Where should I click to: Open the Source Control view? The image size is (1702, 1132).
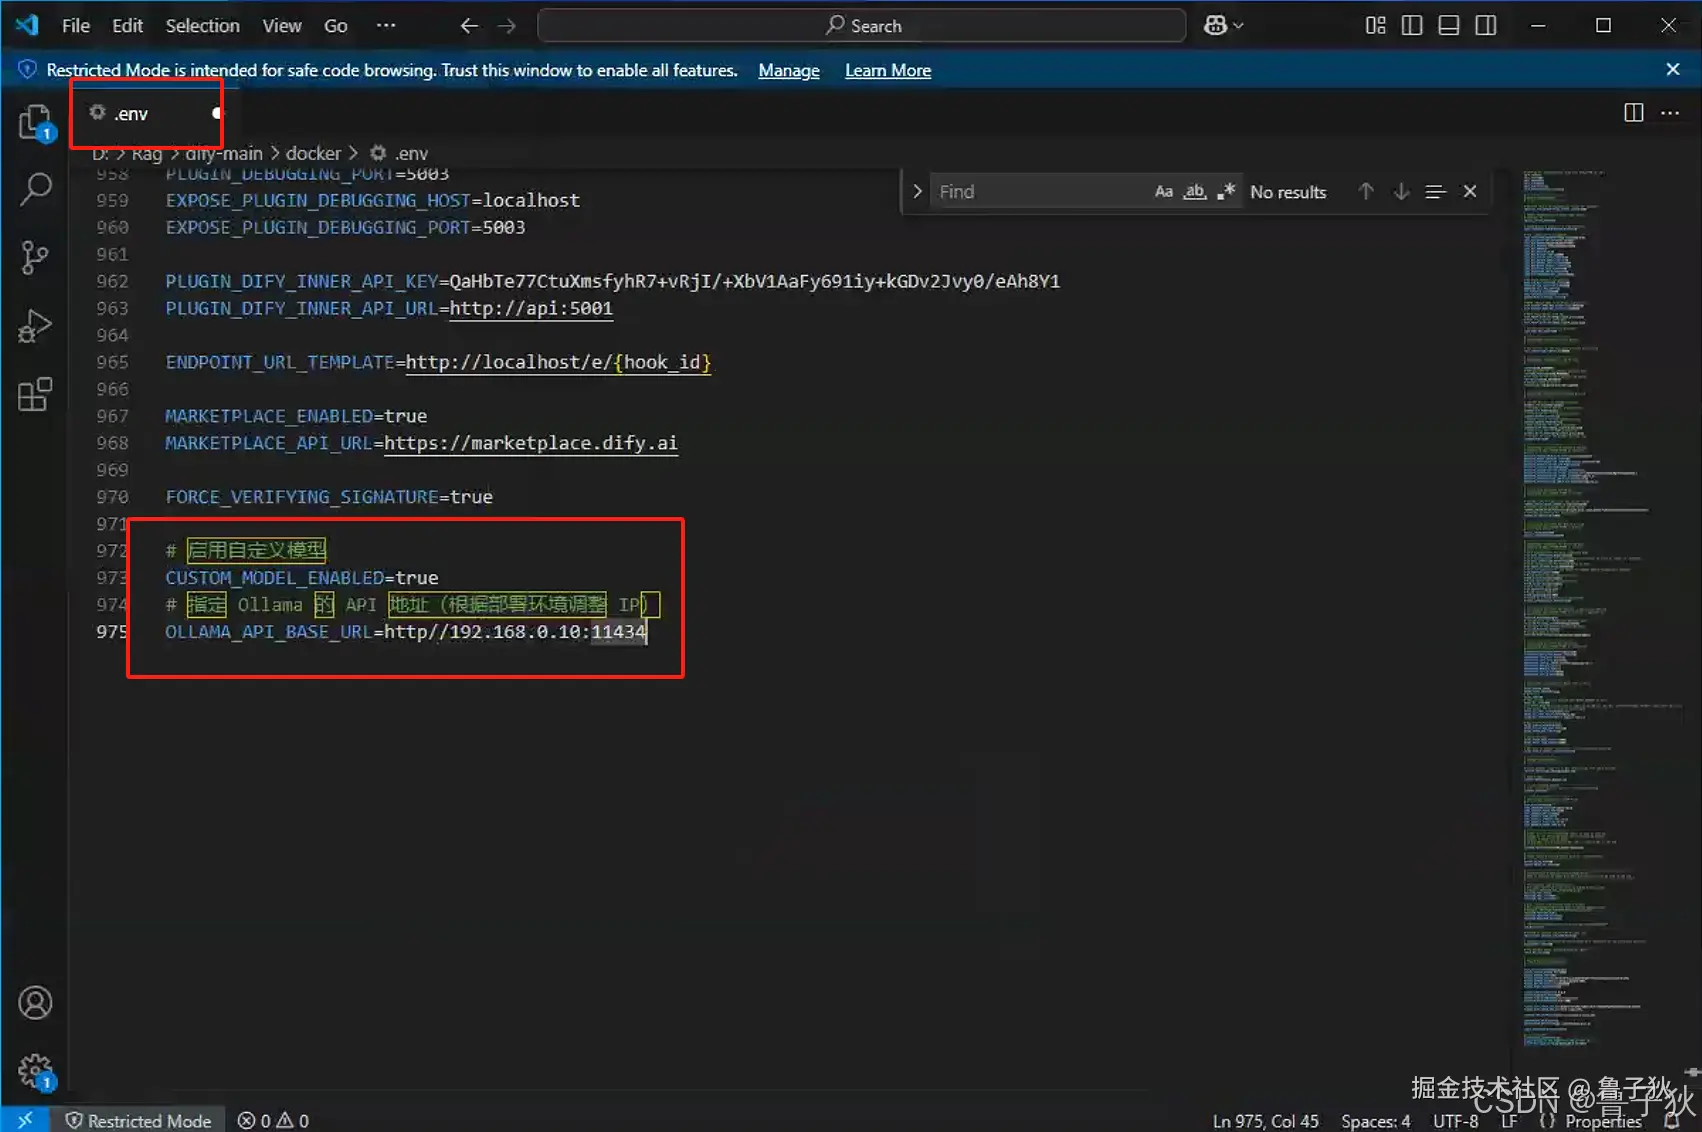coord(35,258)
